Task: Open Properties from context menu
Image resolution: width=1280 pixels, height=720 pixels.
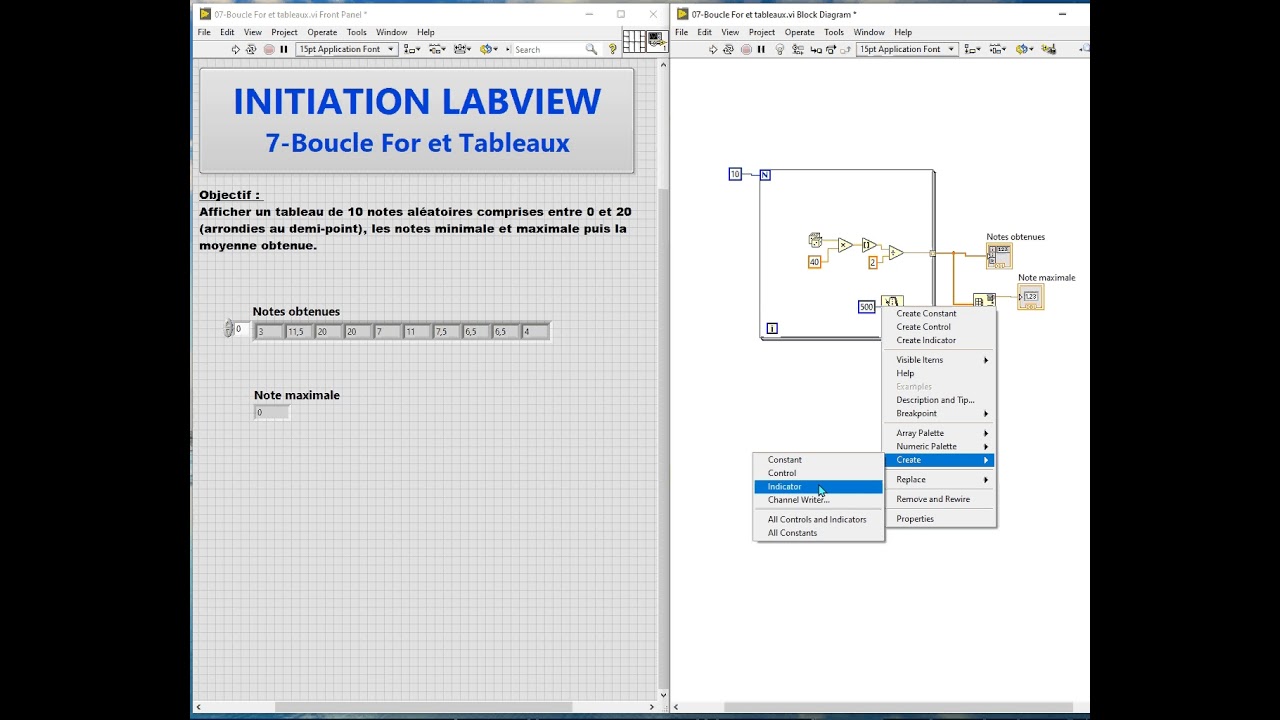Action: (940, 519)
